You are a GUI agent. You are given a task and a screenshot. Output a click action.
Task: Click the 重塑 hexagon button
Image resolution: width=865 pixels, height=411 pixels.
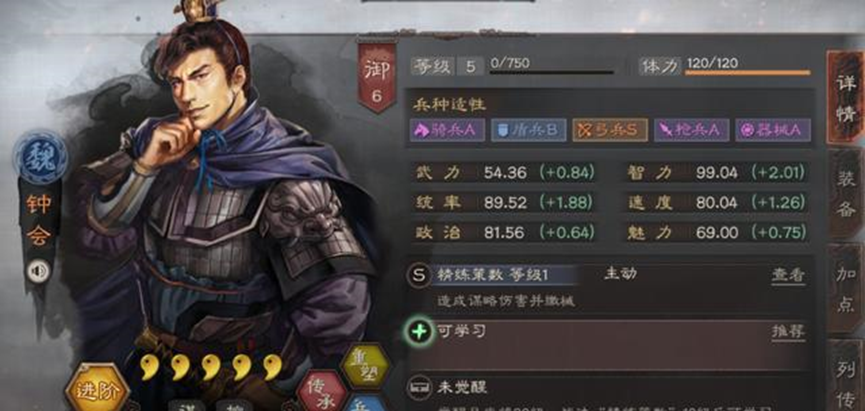tap(365, 367)
